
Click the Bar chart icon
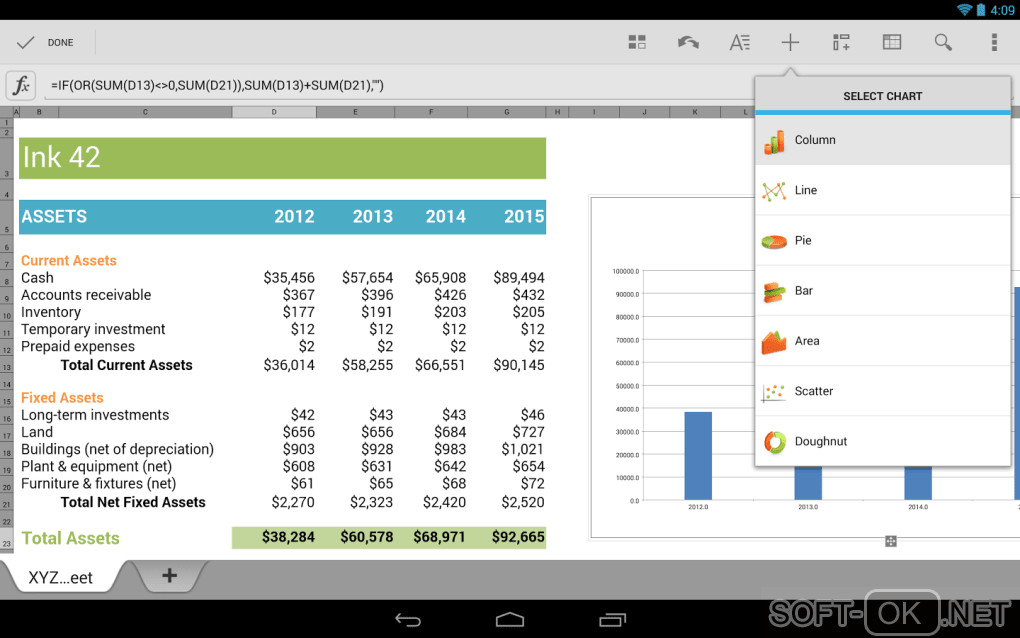[x=774, y=292]
